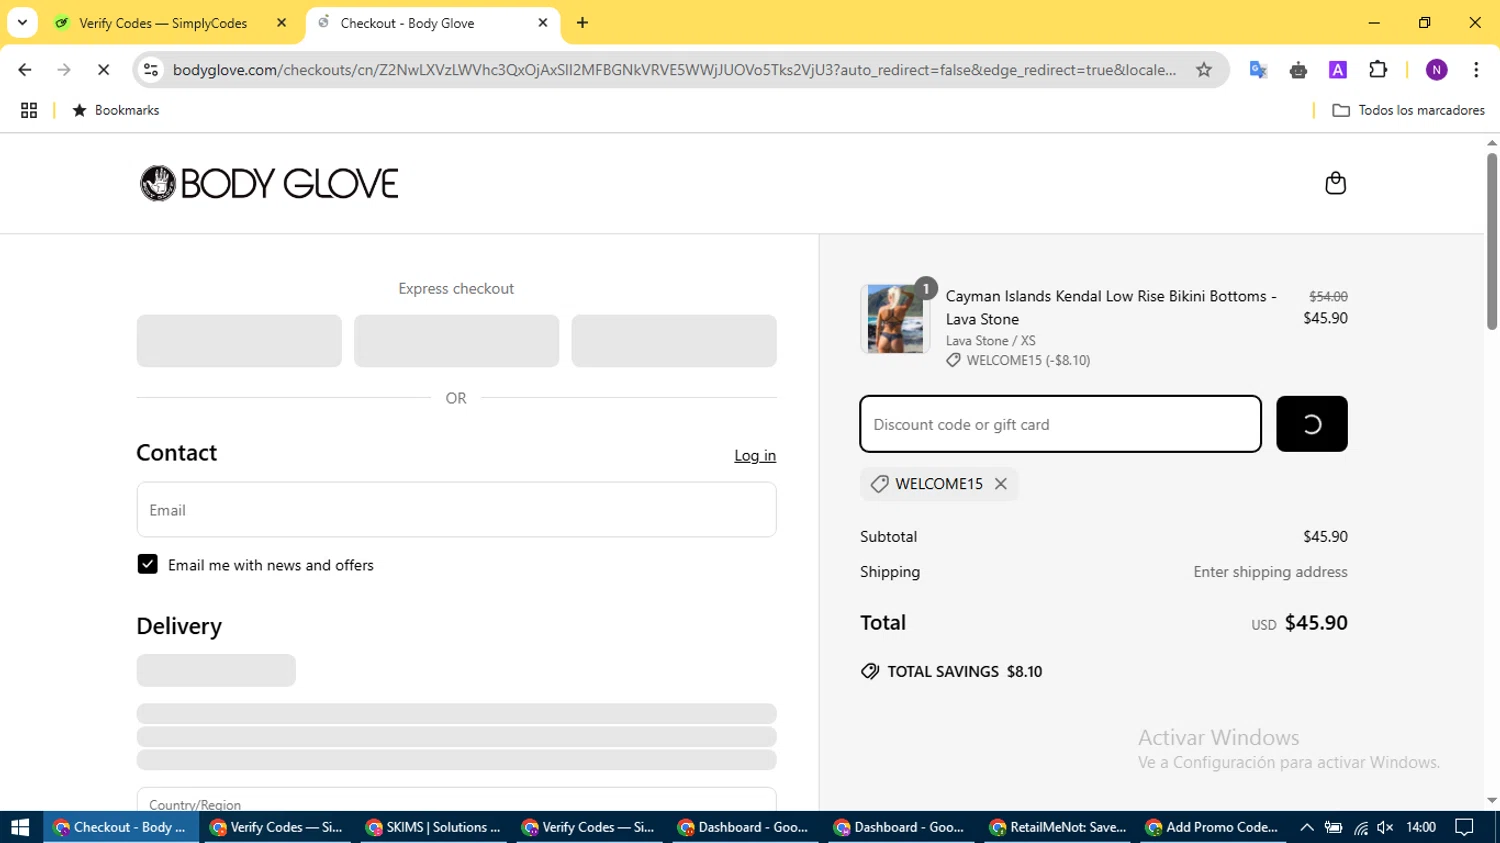
Task: Open a new browser tab
Action: pos(582,23)
